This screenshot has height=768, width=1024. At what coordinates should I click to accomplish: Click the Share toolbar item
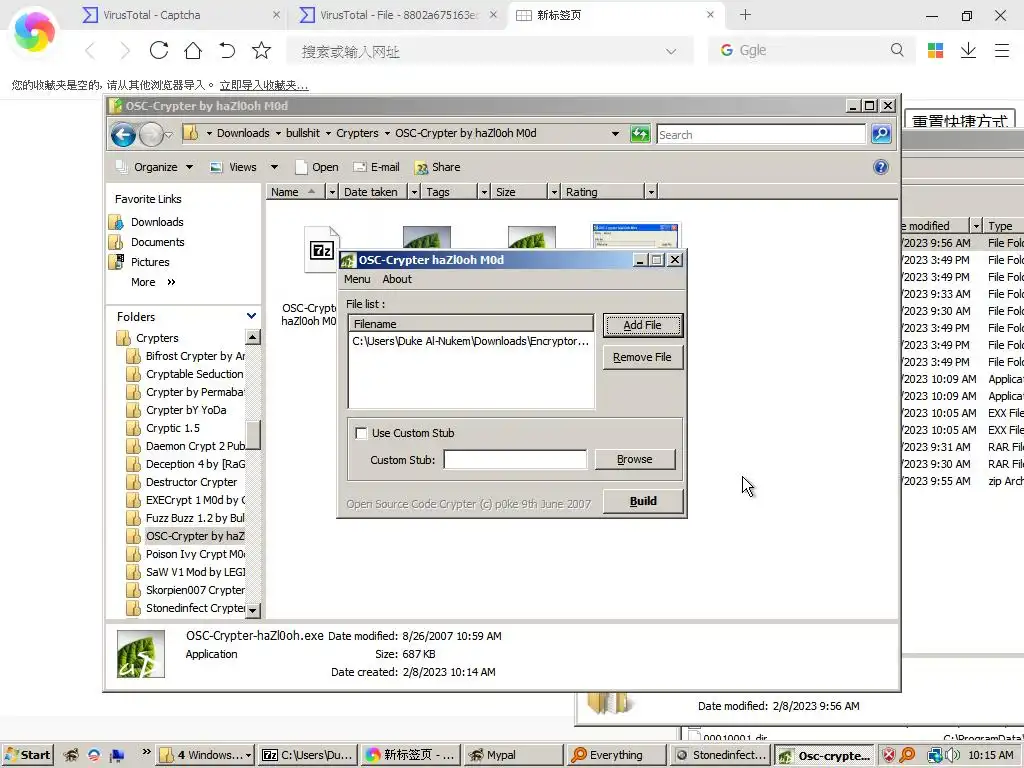[438, 167]
